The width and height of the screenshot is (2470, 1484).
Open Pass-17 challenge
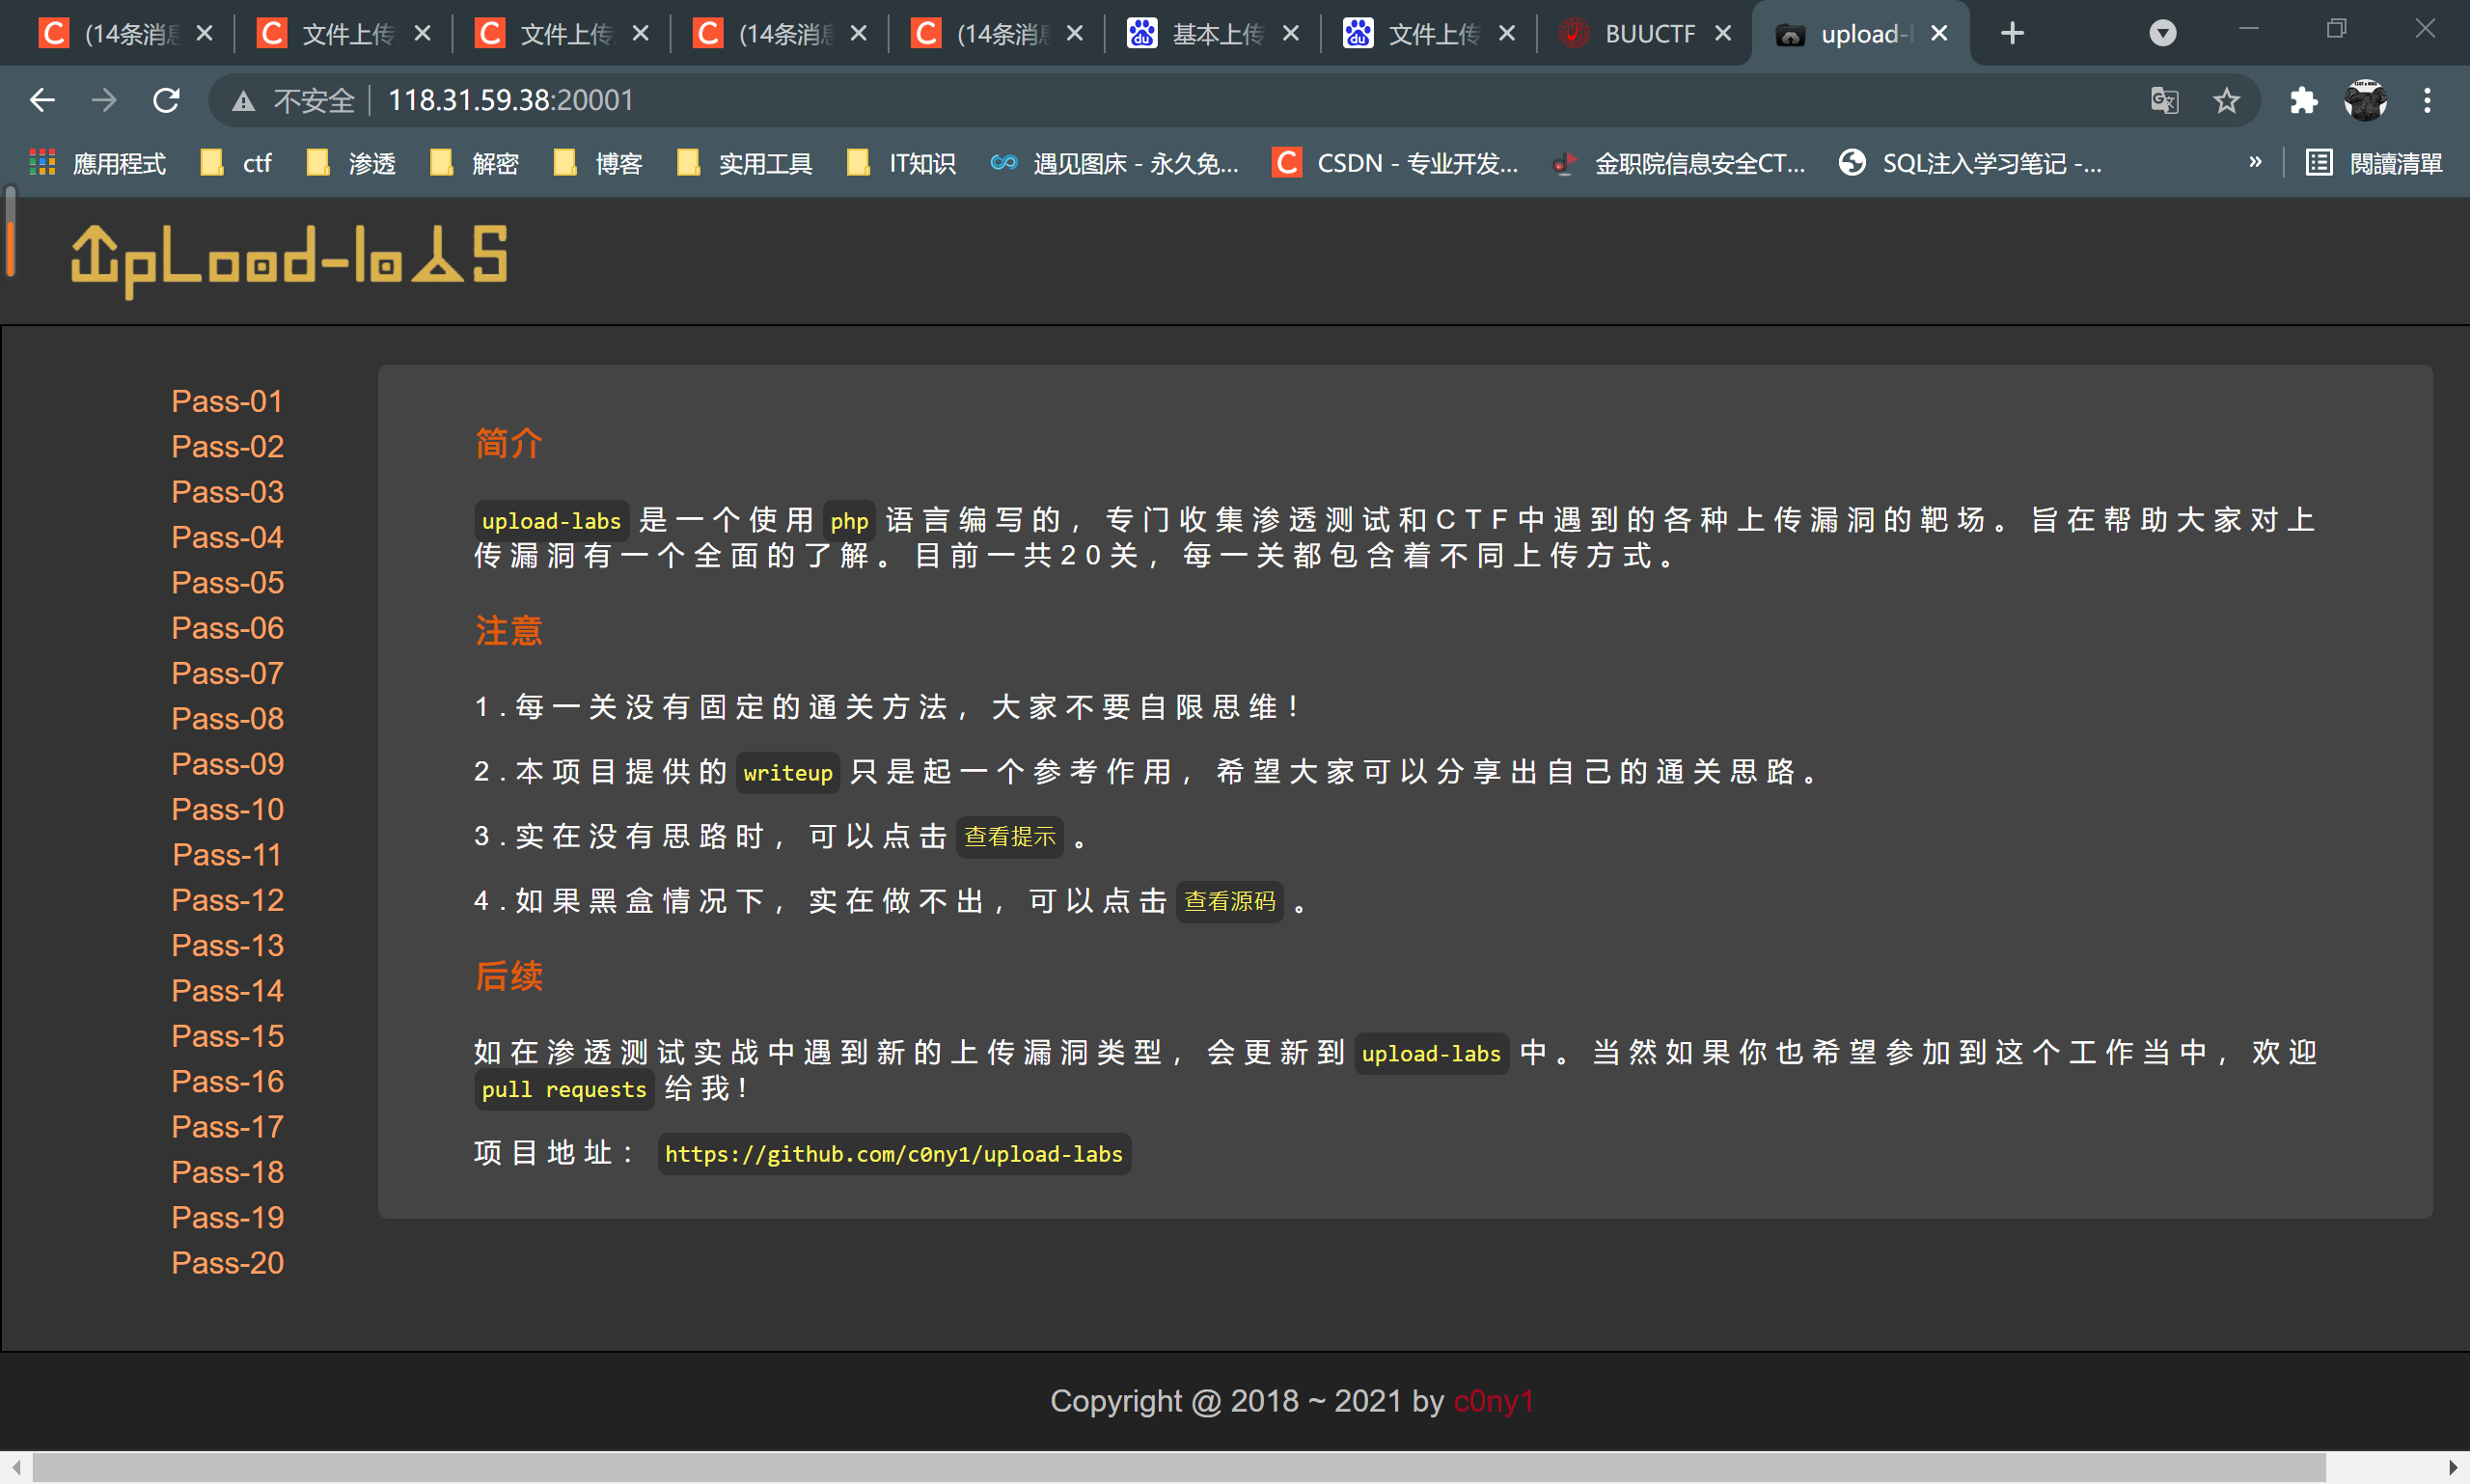(x=227, y=1127)
